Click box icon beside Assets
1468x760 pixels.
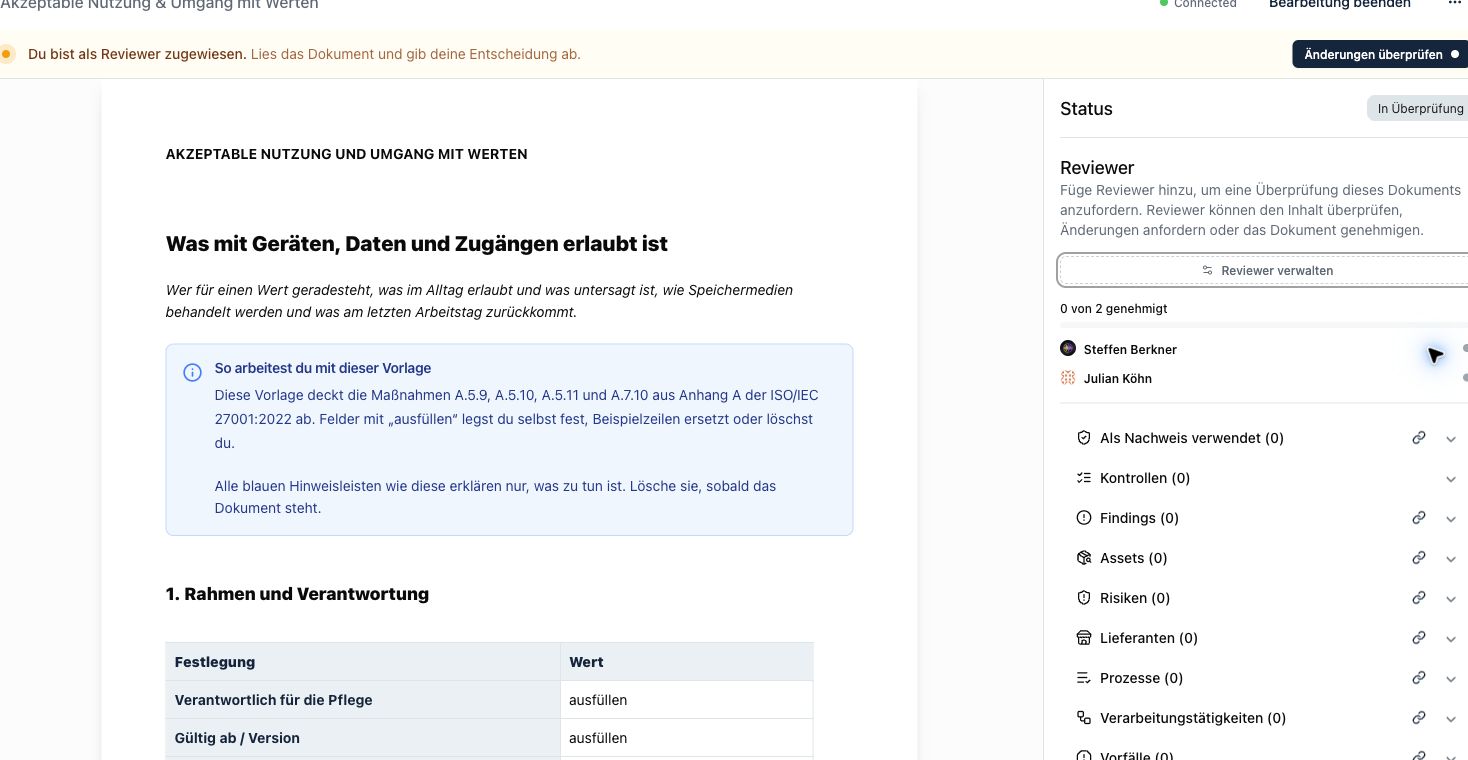1083,558
